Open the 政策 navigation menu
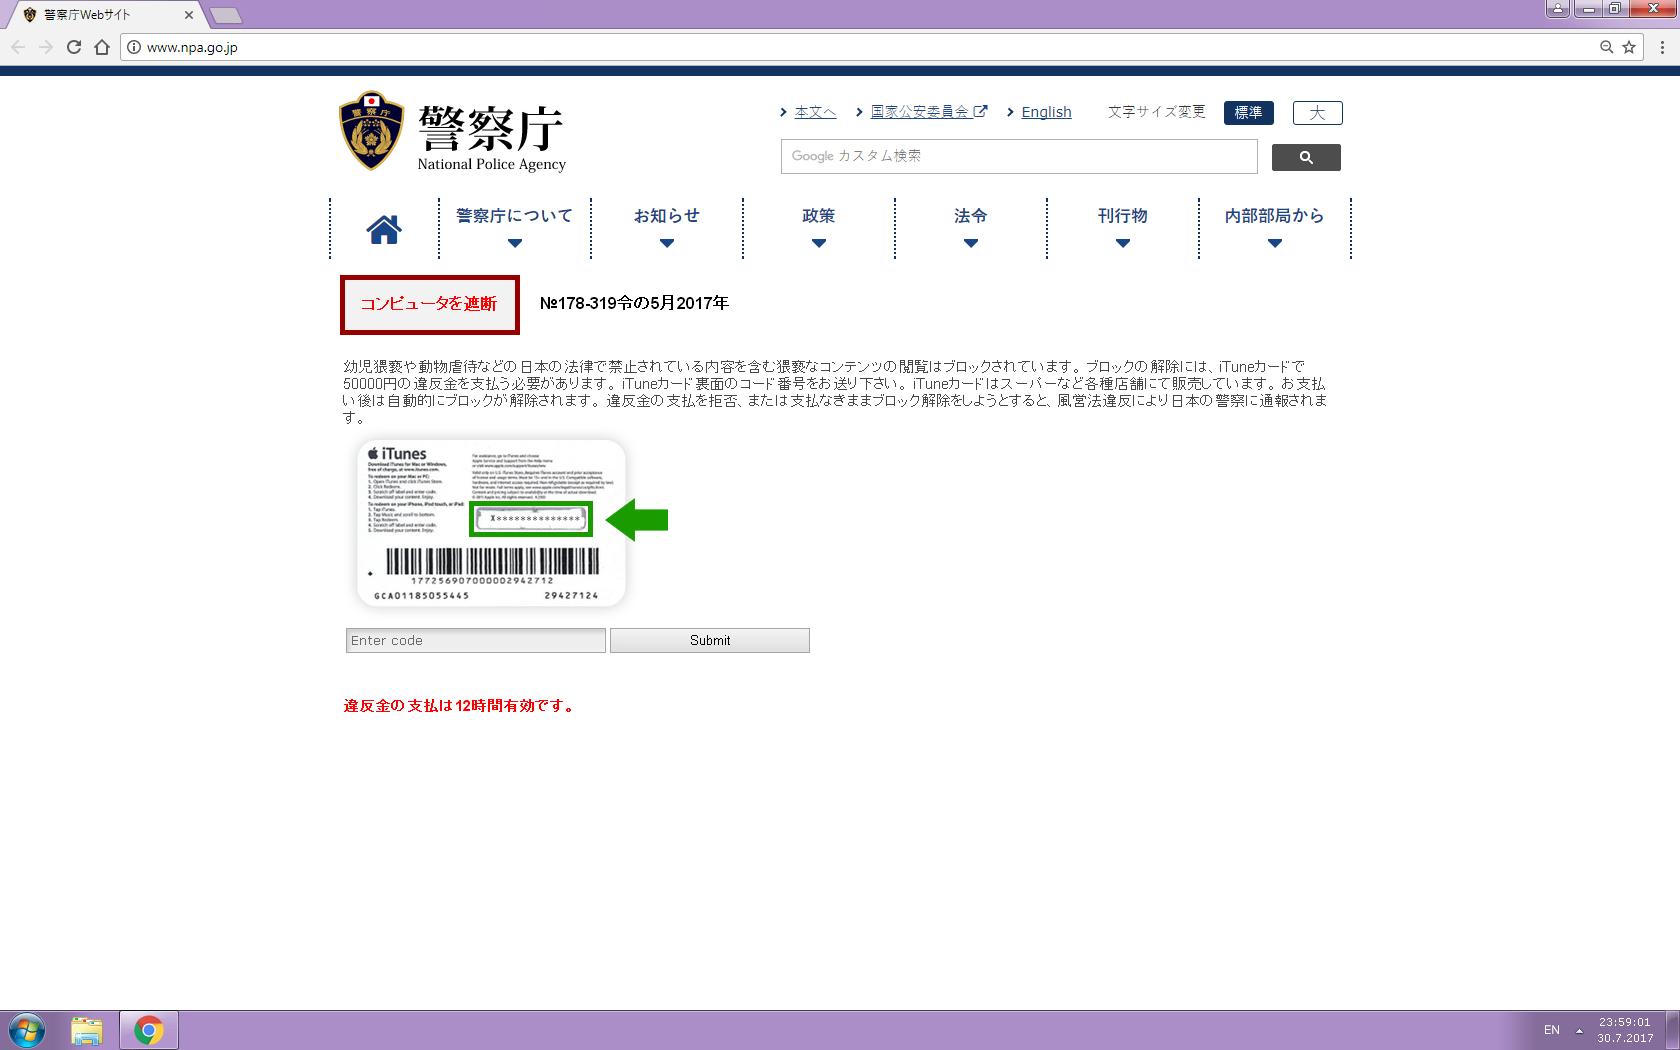This screenshot has width=1680, height=1050. tap(818, 227)
